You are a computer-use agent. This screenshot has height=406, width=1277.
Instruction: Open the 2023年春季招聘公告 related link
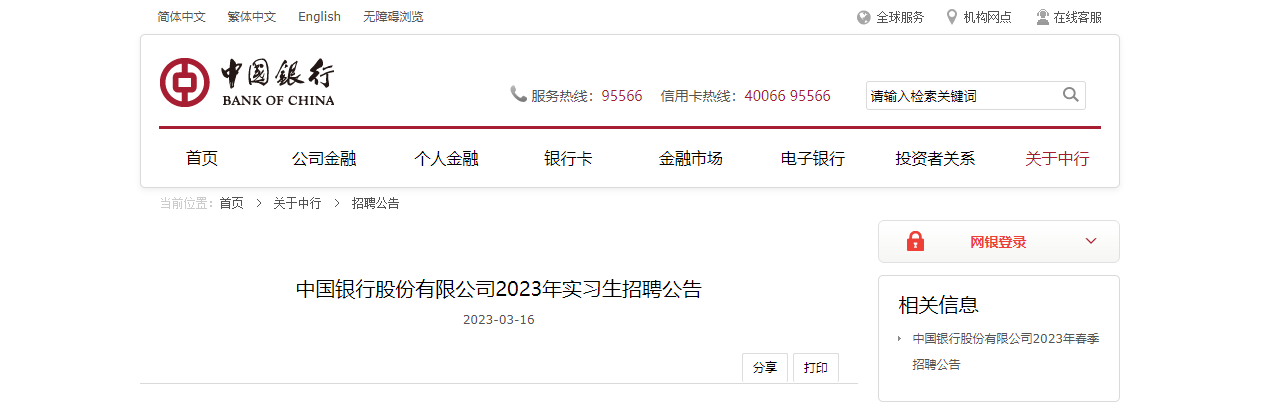[x=1006, y=351]
